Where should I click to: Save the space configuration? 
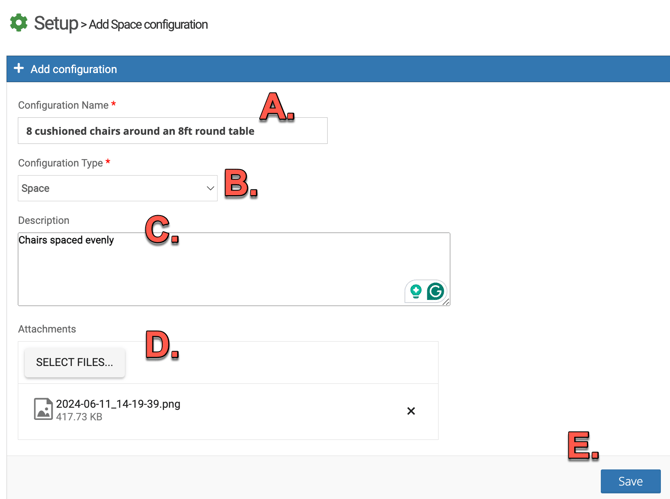(x=630, y=481)
